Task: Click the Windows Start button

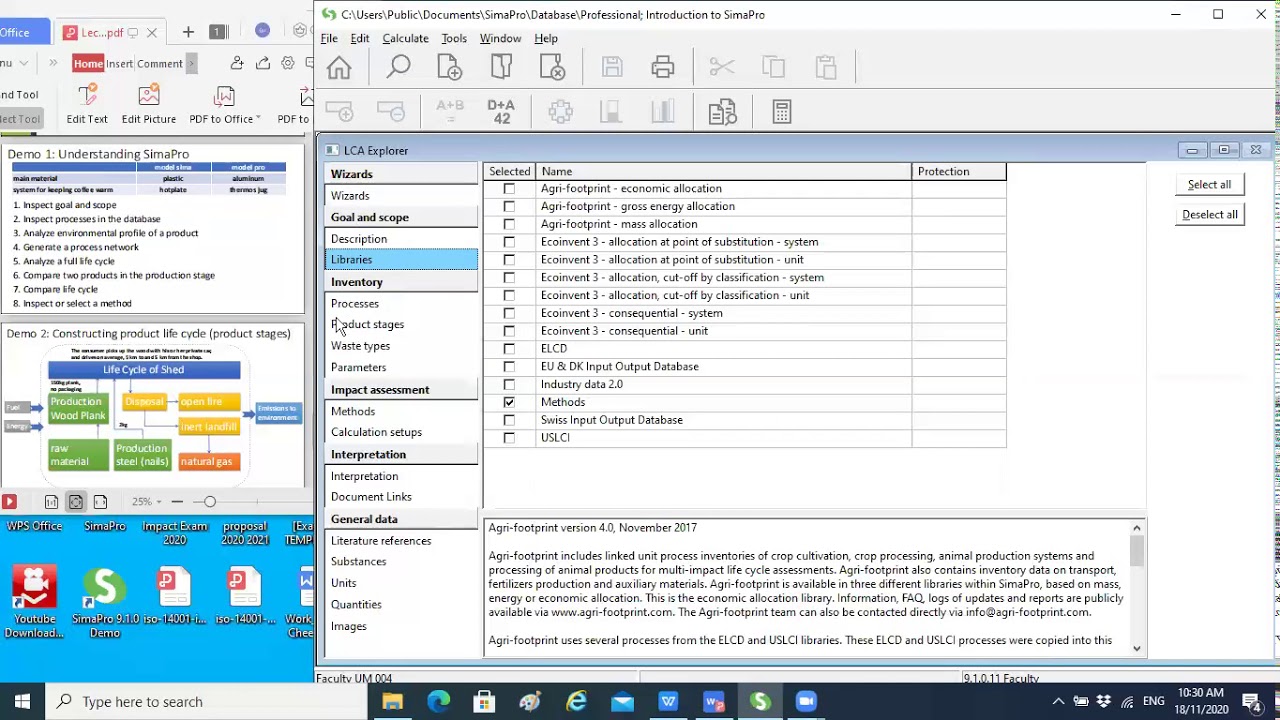Action: [22, 701]
